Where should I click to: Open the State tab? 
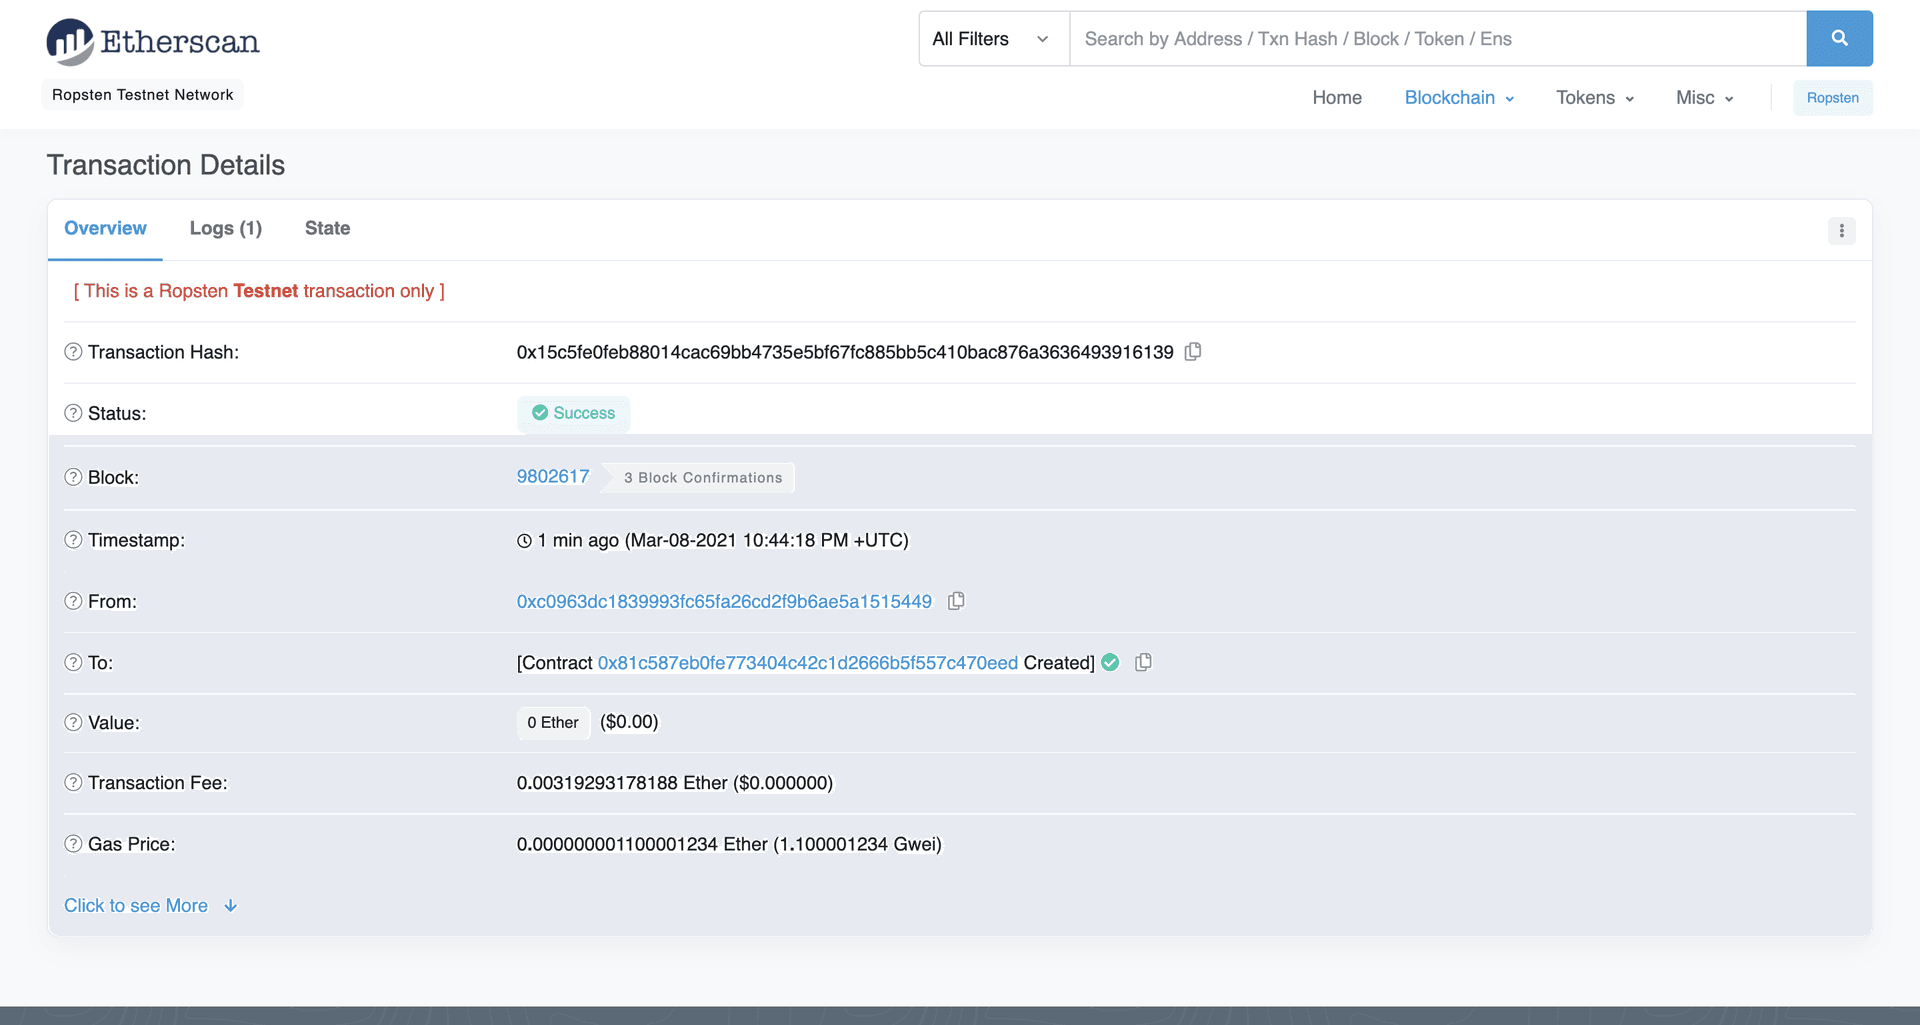[x=327, y=228]
